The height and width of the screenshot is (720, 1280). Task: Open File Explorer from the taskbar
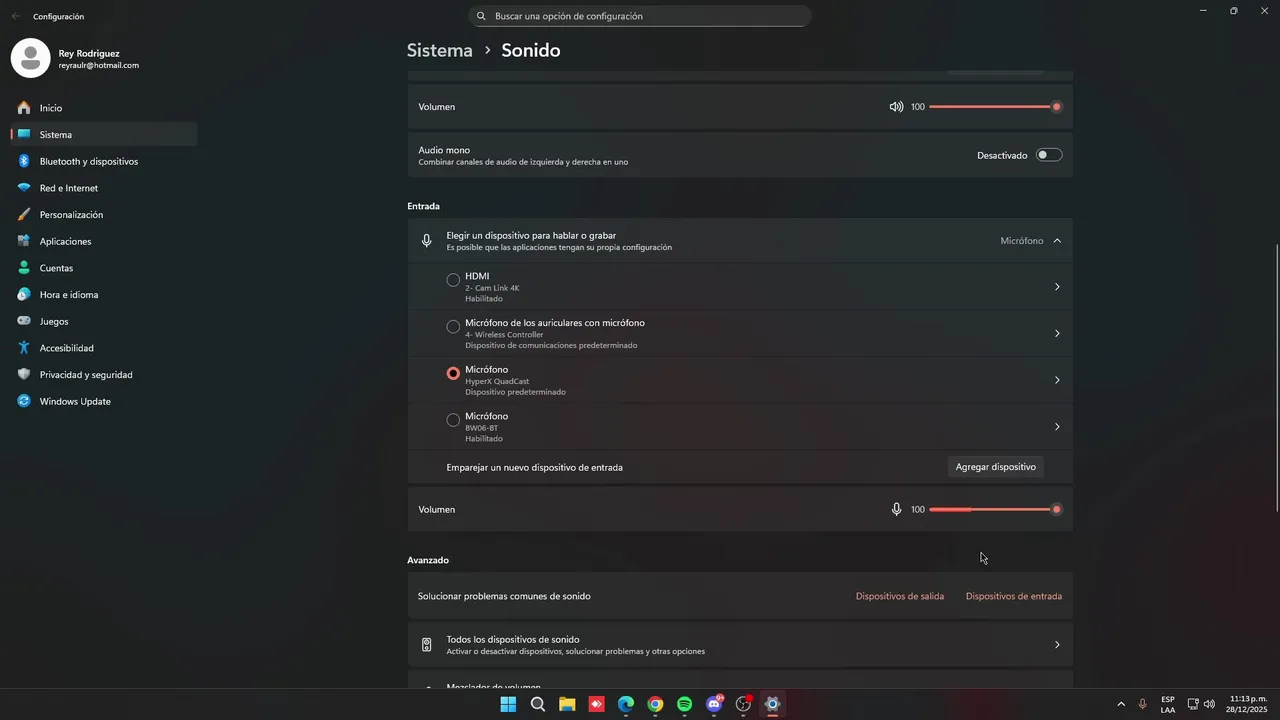tap(567, 704)
